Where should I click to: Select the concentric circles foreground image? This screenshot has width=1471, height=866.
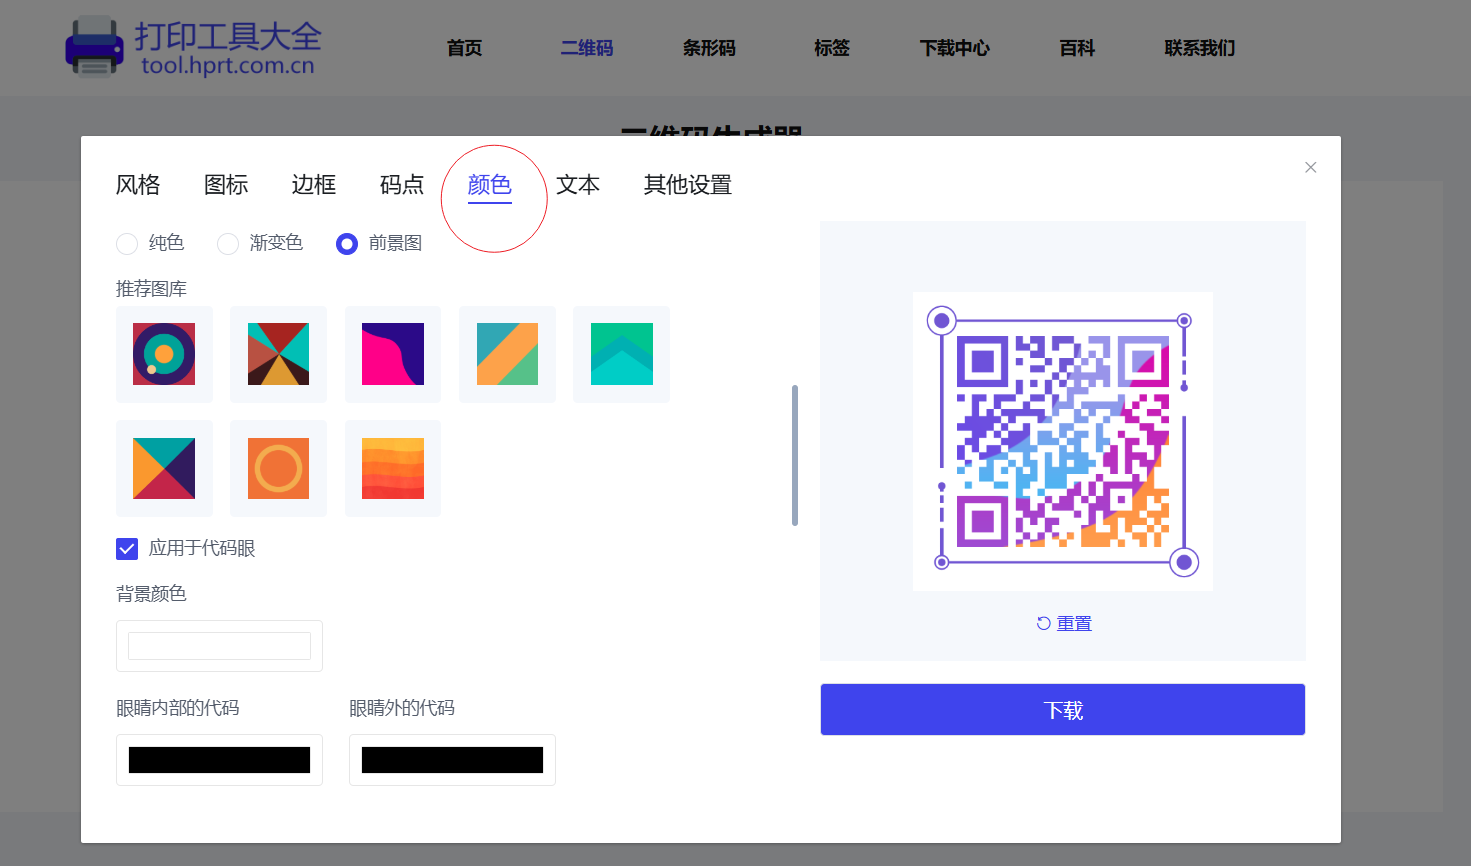pyautogui.click(x=164, y=354)
